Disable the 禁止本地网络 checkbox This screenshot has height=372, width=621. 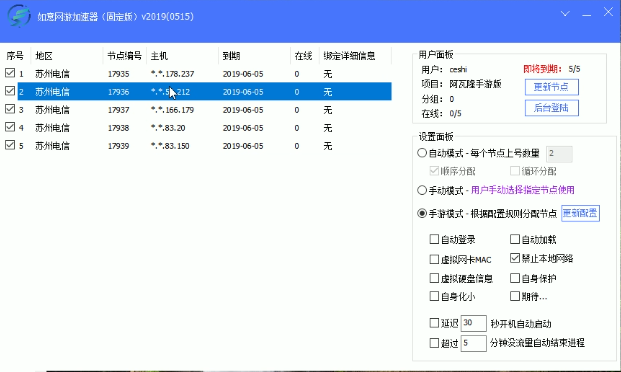click(x=515, y=258)
